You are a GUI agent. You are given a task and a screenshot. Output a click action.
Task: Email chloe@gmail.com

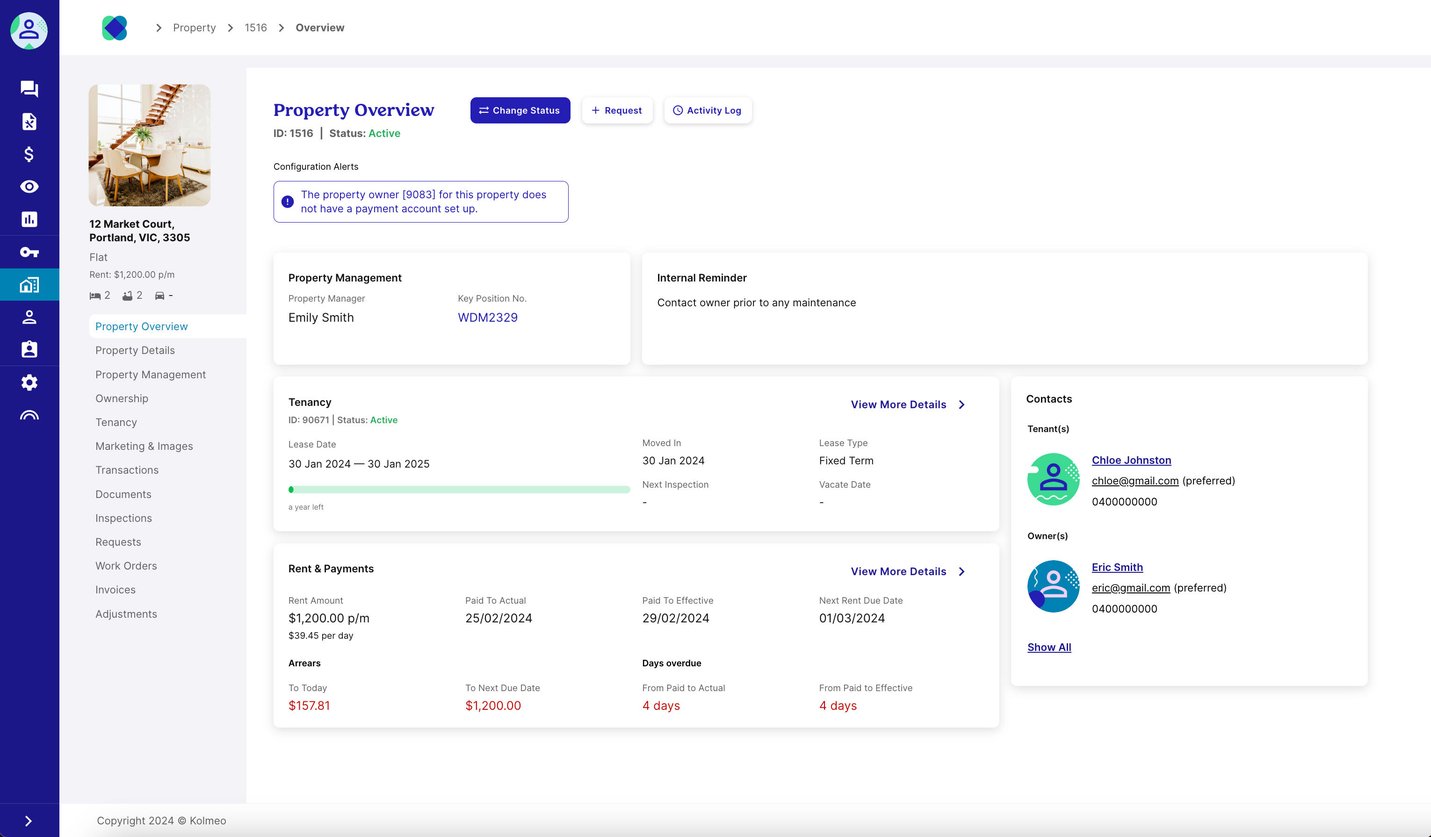tap(1135, 481)
